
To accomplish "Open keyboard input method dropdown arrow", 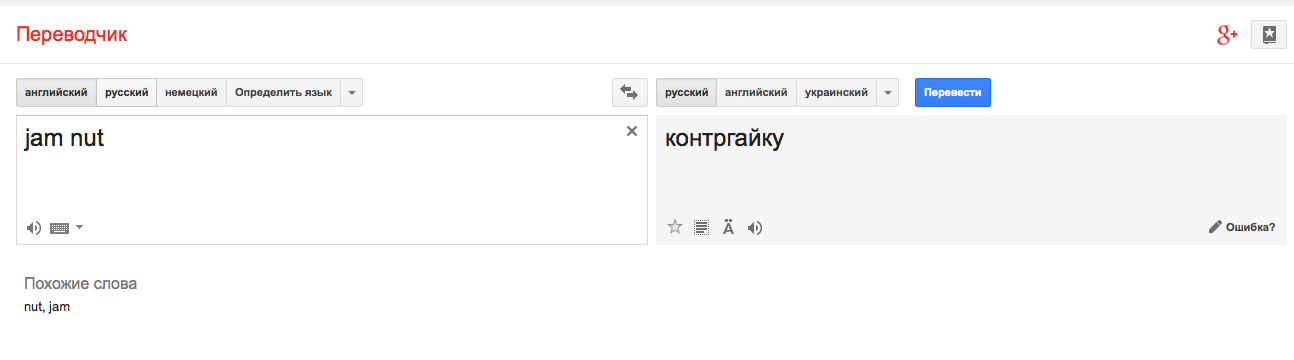I will pyautogui.click(x=80, y=228).
